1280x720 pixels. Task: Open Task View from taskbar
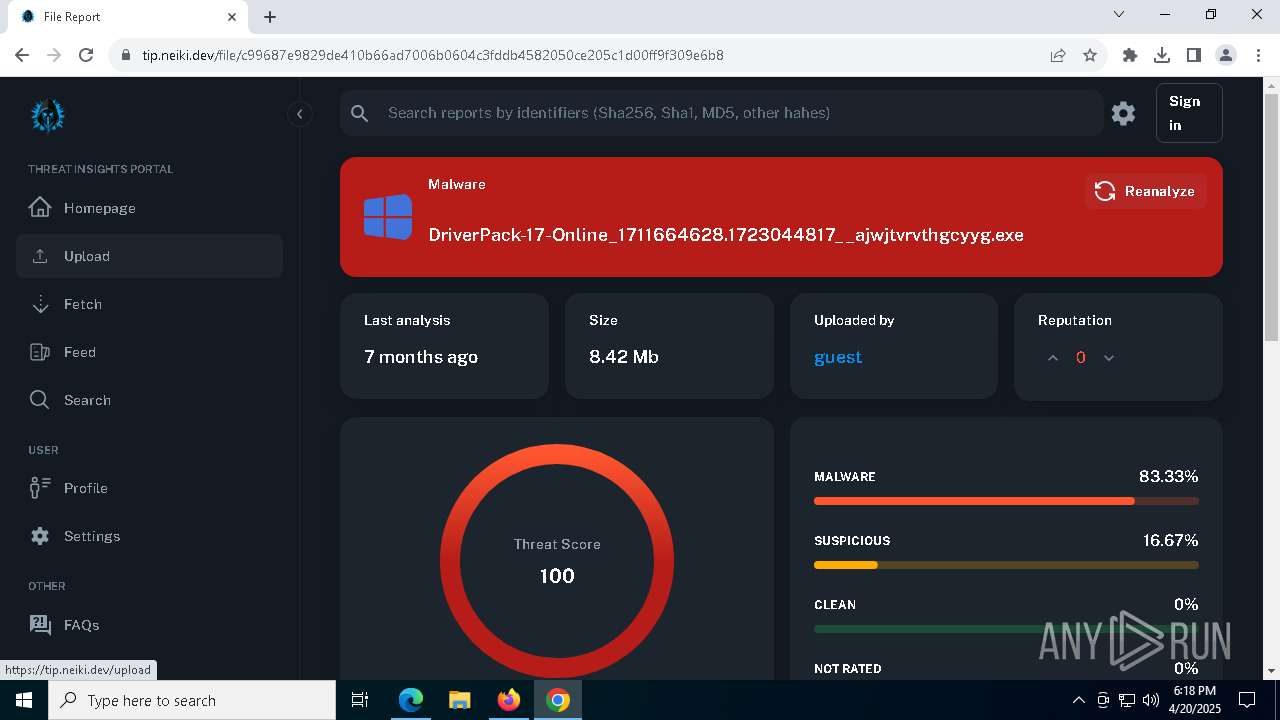tap(360, 700)
